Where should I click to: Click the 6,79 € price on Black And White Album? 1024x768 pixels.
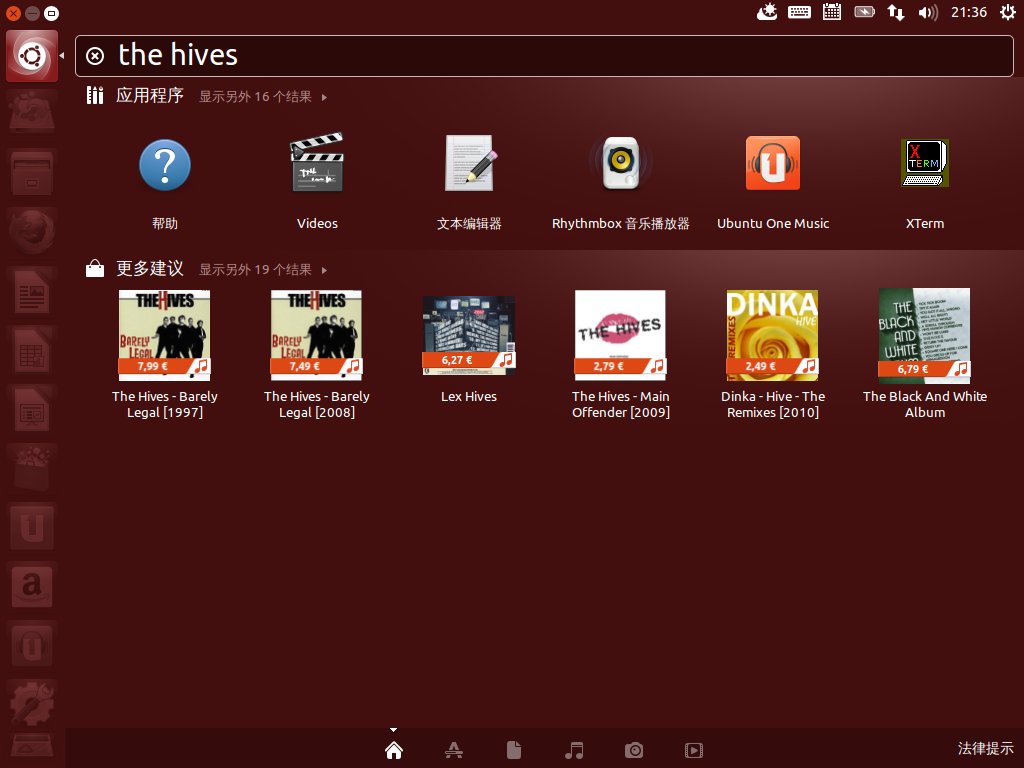[x=912, y=369]
